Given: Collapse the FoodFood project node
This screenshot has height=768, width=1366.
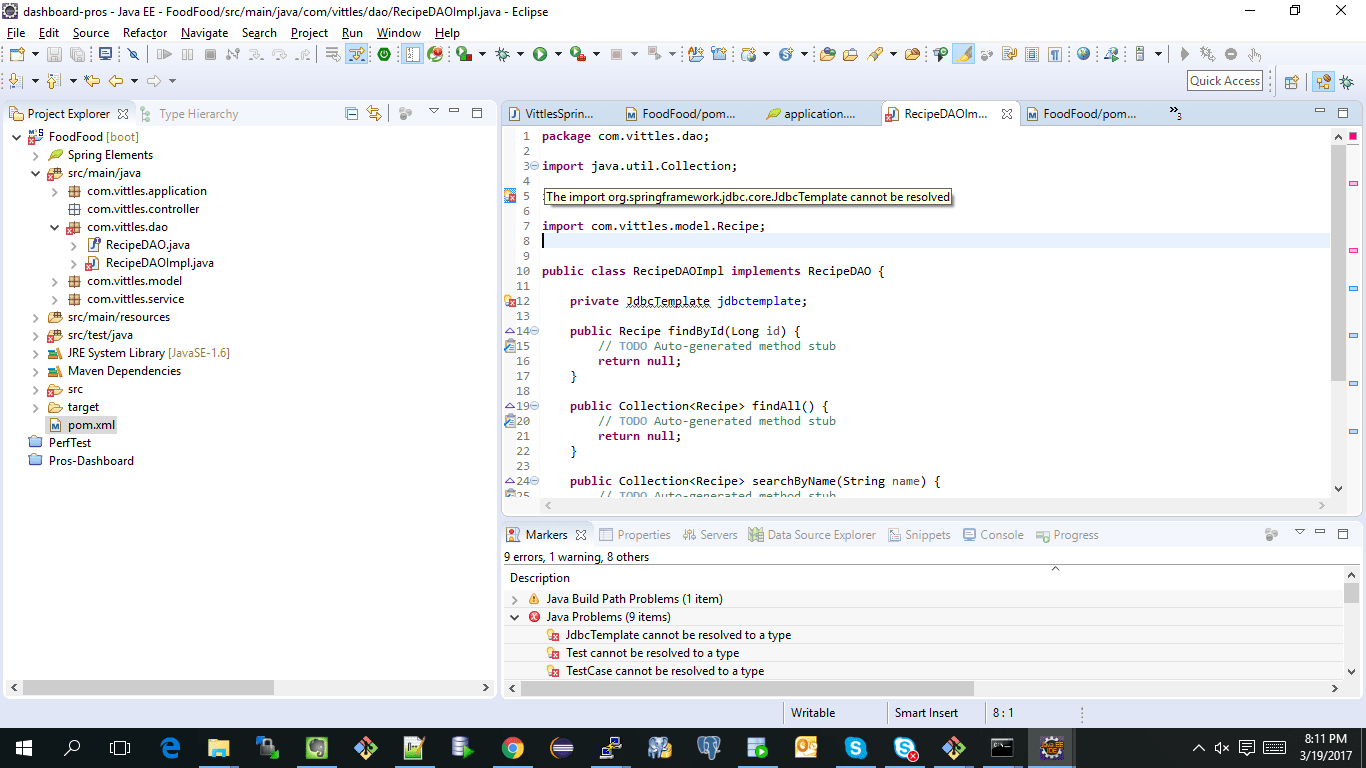Looking at the screenshot, I should [x=17, y=137].
